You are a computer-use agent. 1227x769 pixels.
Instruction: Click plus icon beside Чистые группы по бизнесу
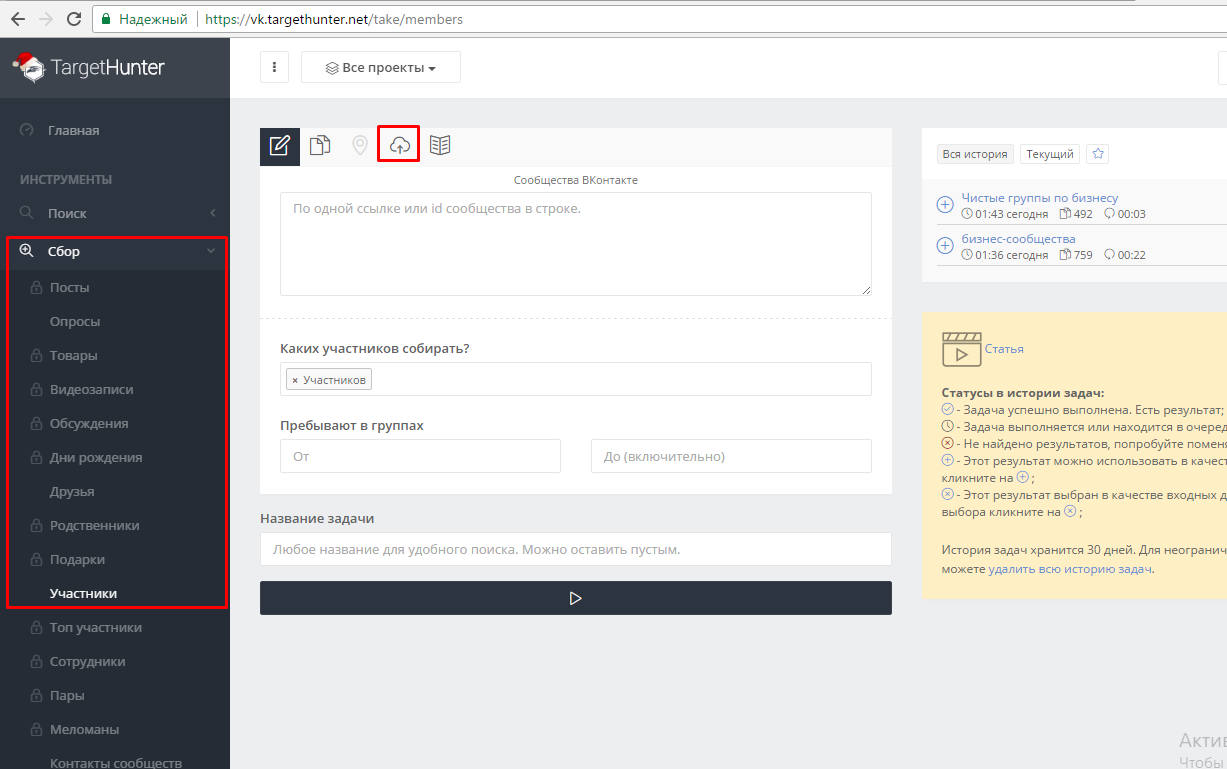pos(945,205)
